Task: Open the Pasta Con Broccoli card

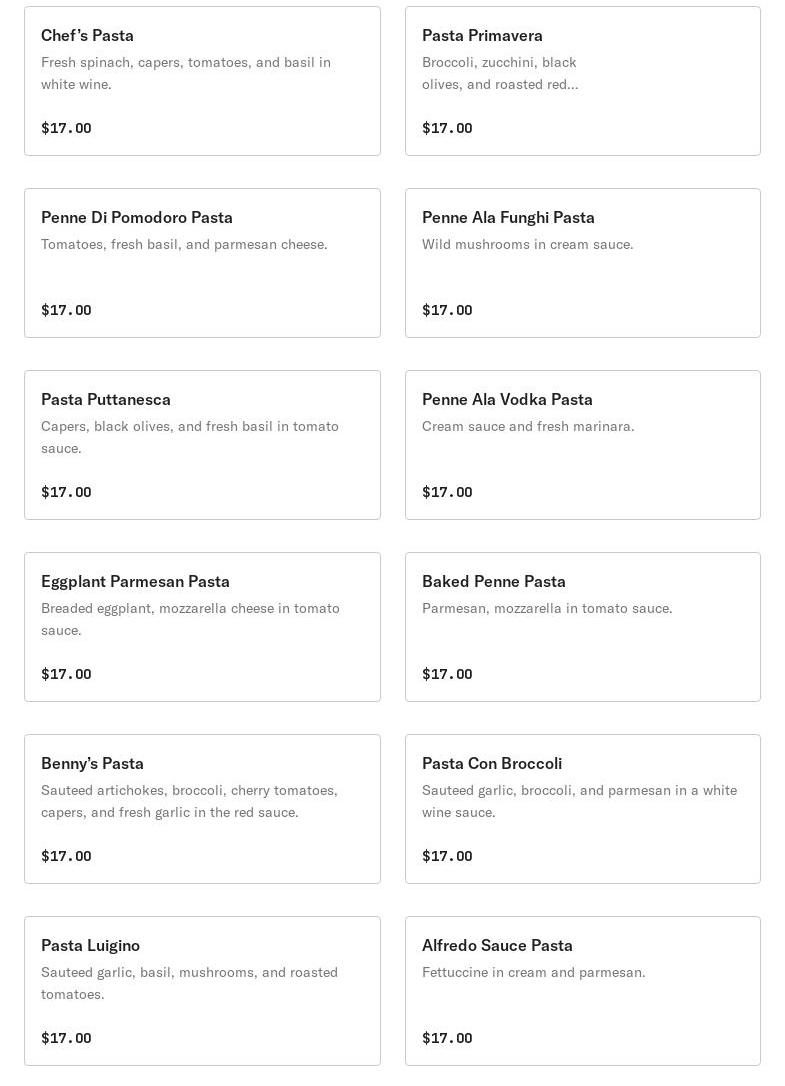Action: (x=582, y=809)
